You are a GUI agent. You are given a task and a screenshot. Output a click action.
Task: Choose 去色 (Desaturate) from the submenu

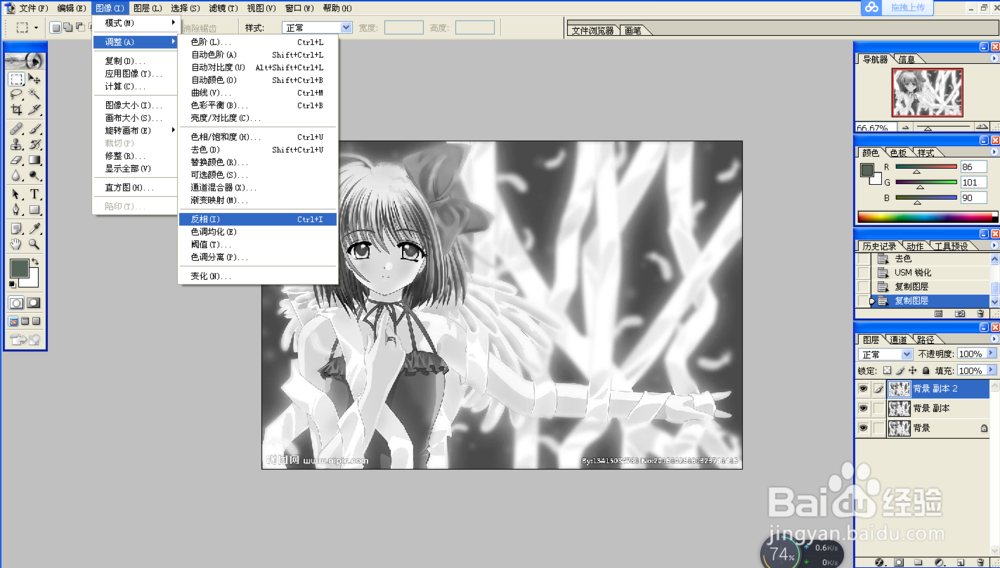[258, 150]
